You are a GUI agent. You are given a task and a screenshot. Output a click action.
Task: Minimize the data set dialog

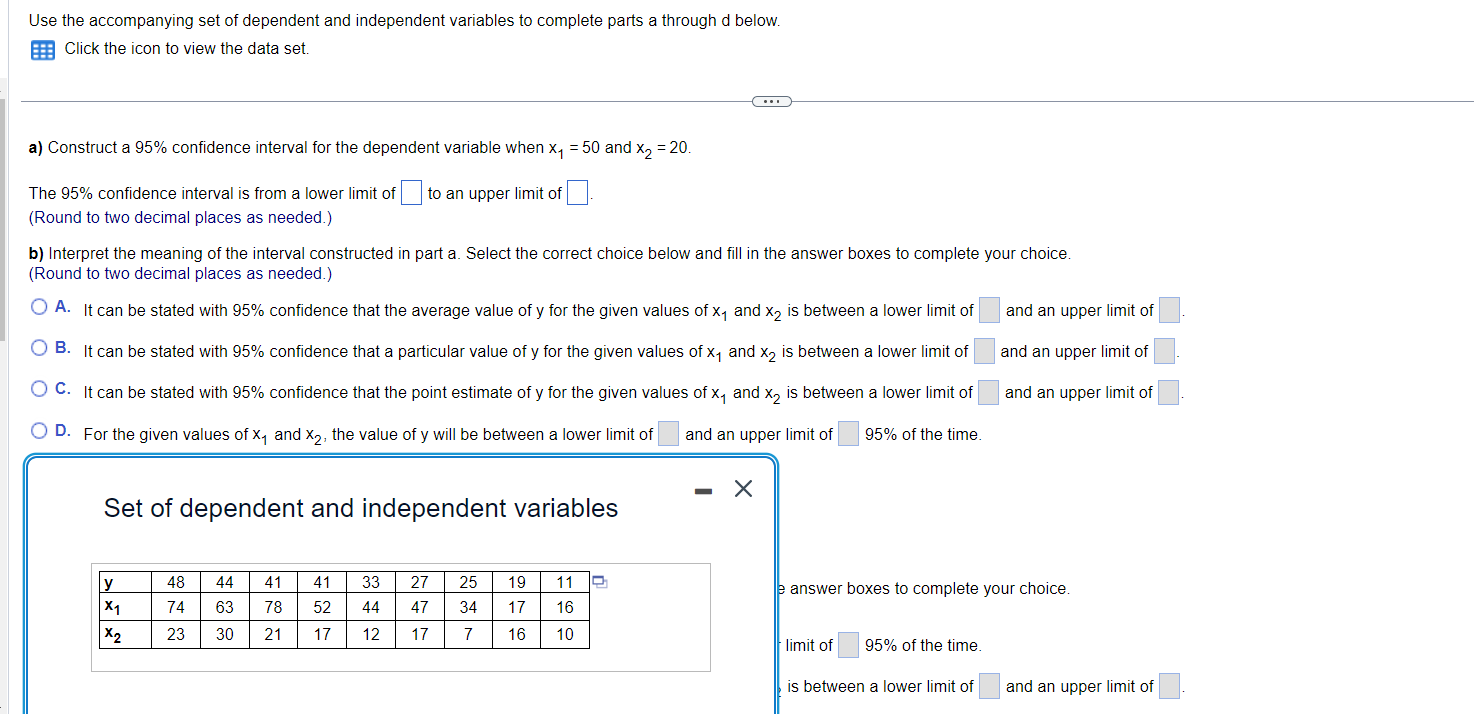tap(703, 488)
